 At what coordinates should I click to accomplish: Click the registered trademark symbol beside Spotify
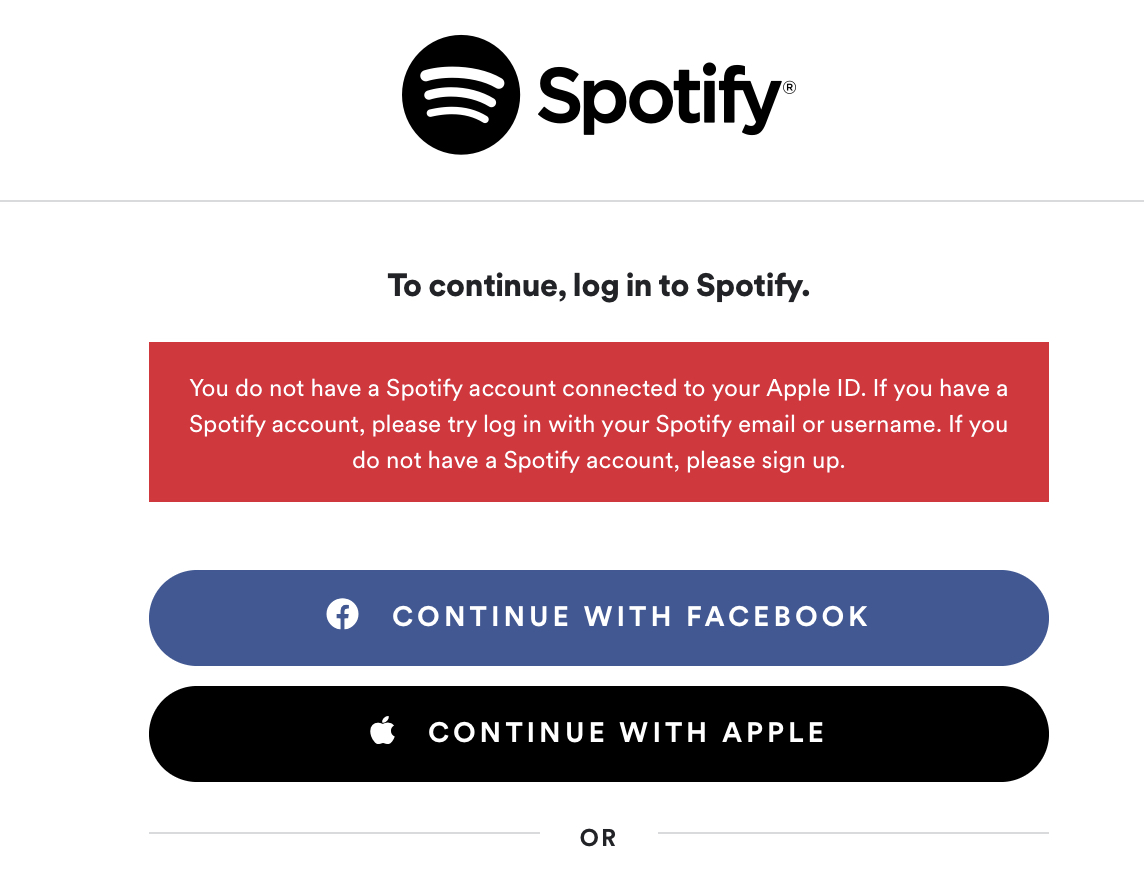[789, 88]
